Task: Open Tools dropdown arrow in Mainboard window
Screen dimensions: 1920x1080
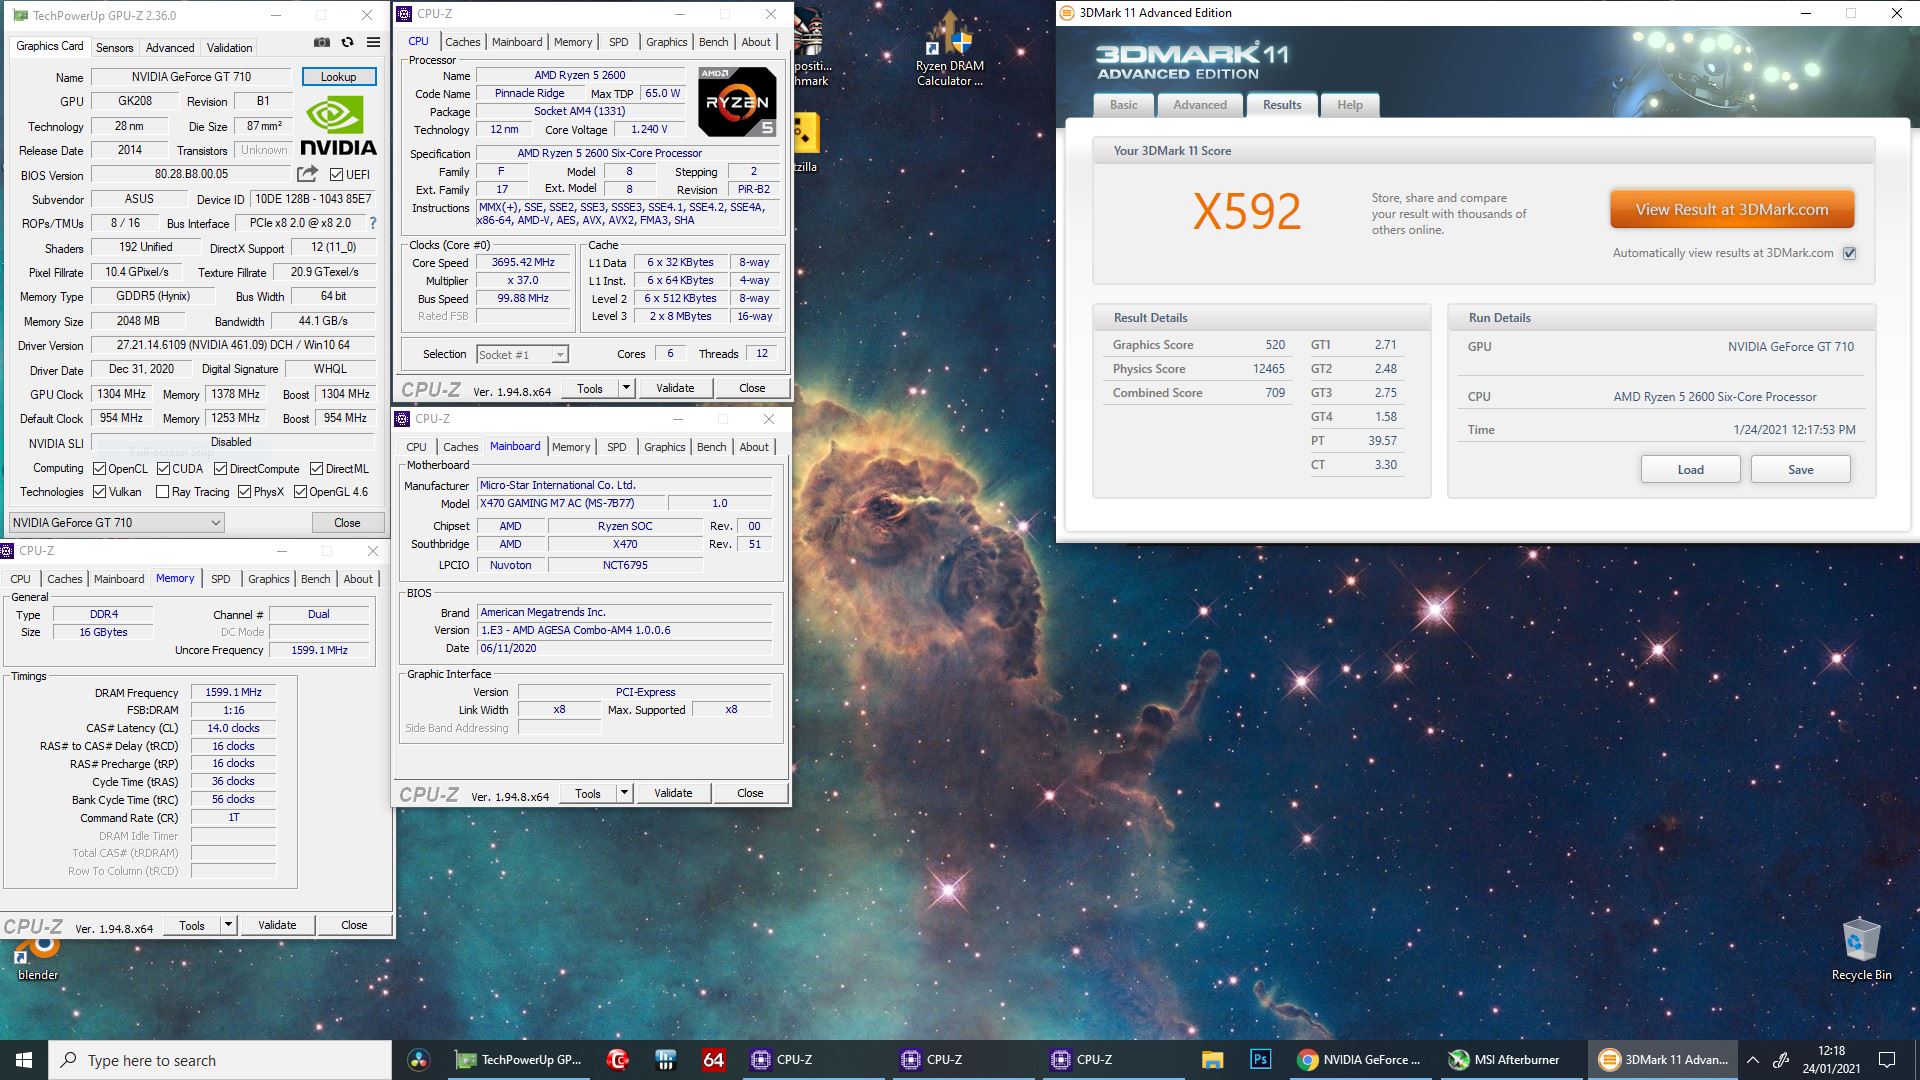Action: coord(624,793)
